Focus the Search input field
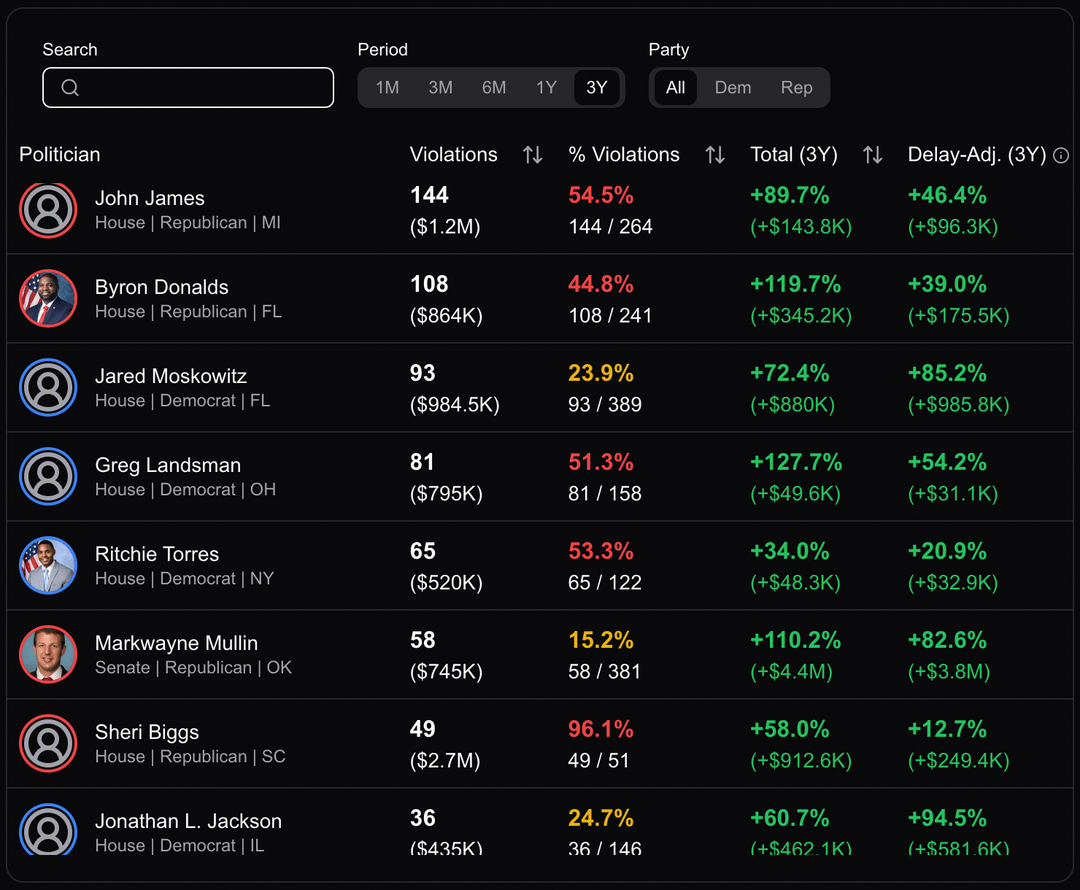This screenshot has width=1080, height=890. (200, 88)
